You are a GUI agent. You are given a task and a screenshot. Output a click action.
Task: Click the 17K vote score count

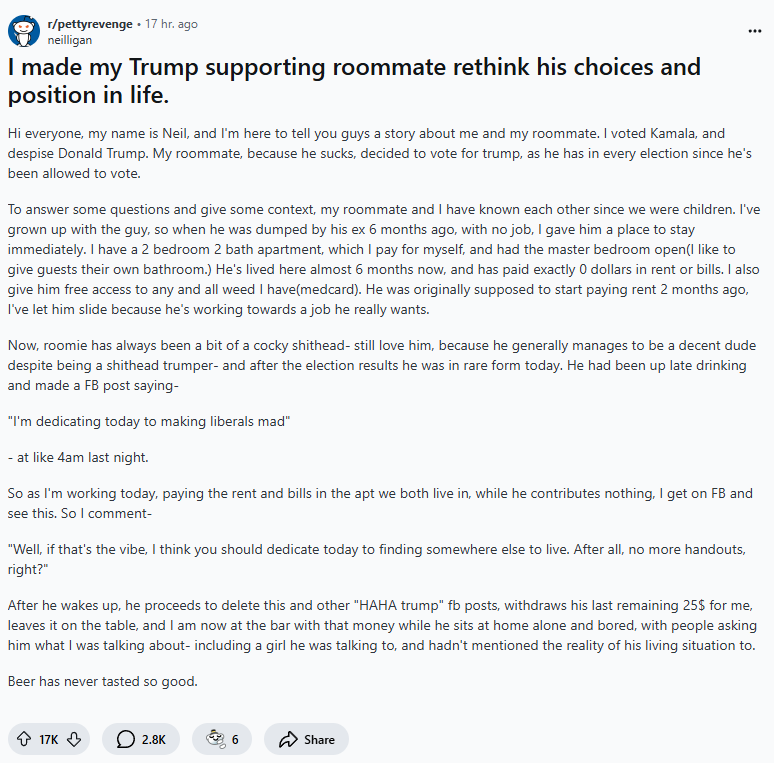click(48, 739)
